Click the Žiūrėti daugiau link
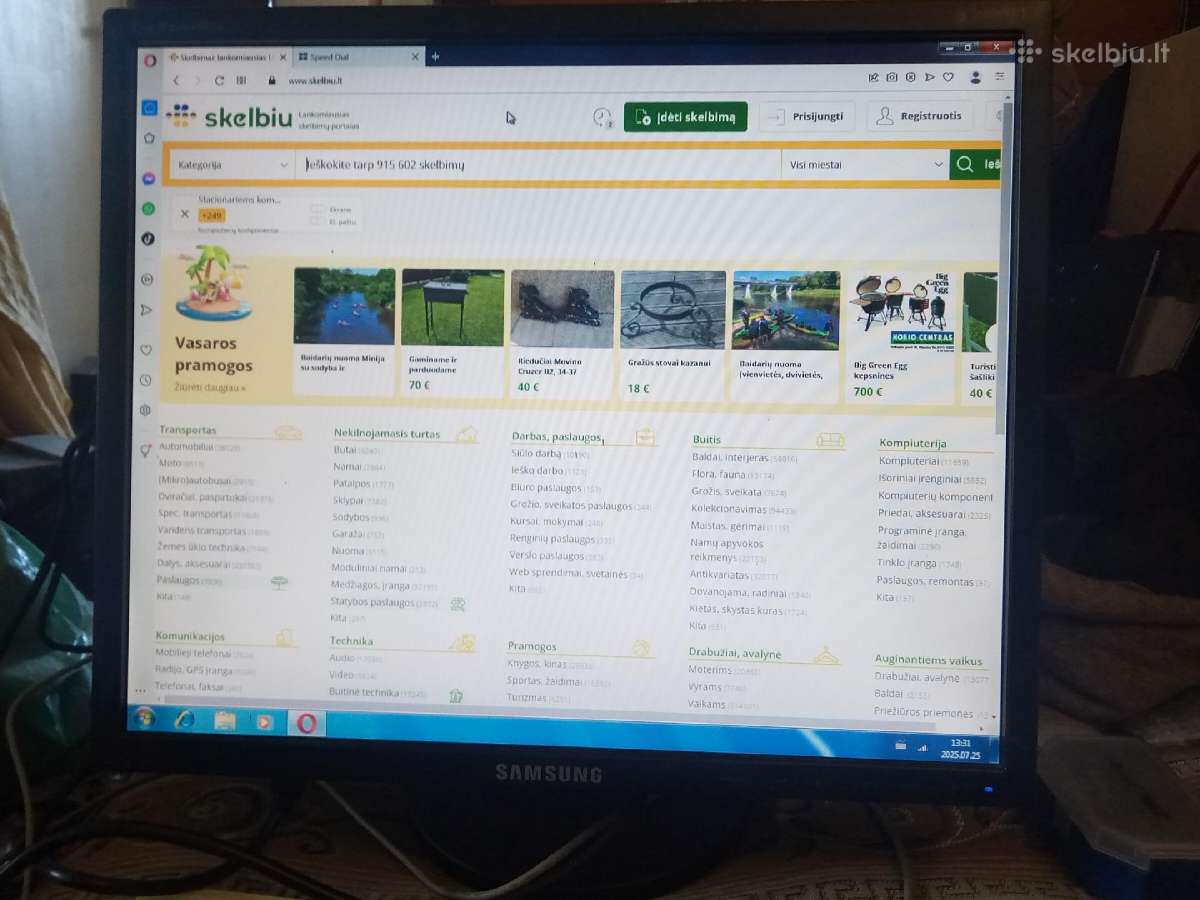1200x900 pixels. [209, 387]
